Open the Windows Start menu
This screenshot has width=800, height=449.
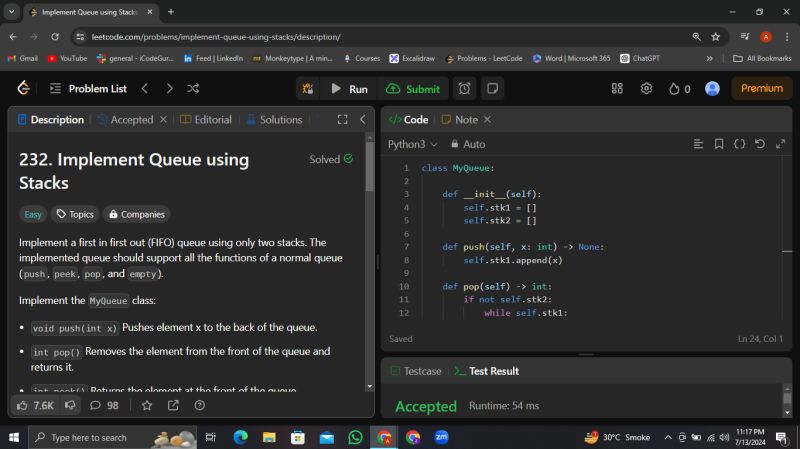tap(14, 437)
